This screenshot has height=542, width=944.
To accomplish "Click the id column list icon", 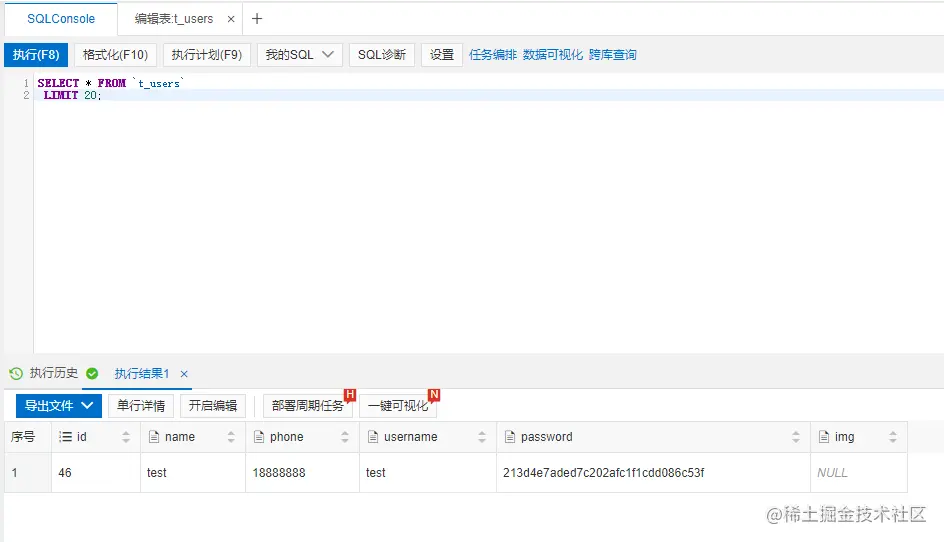I will tap(65, 437).
